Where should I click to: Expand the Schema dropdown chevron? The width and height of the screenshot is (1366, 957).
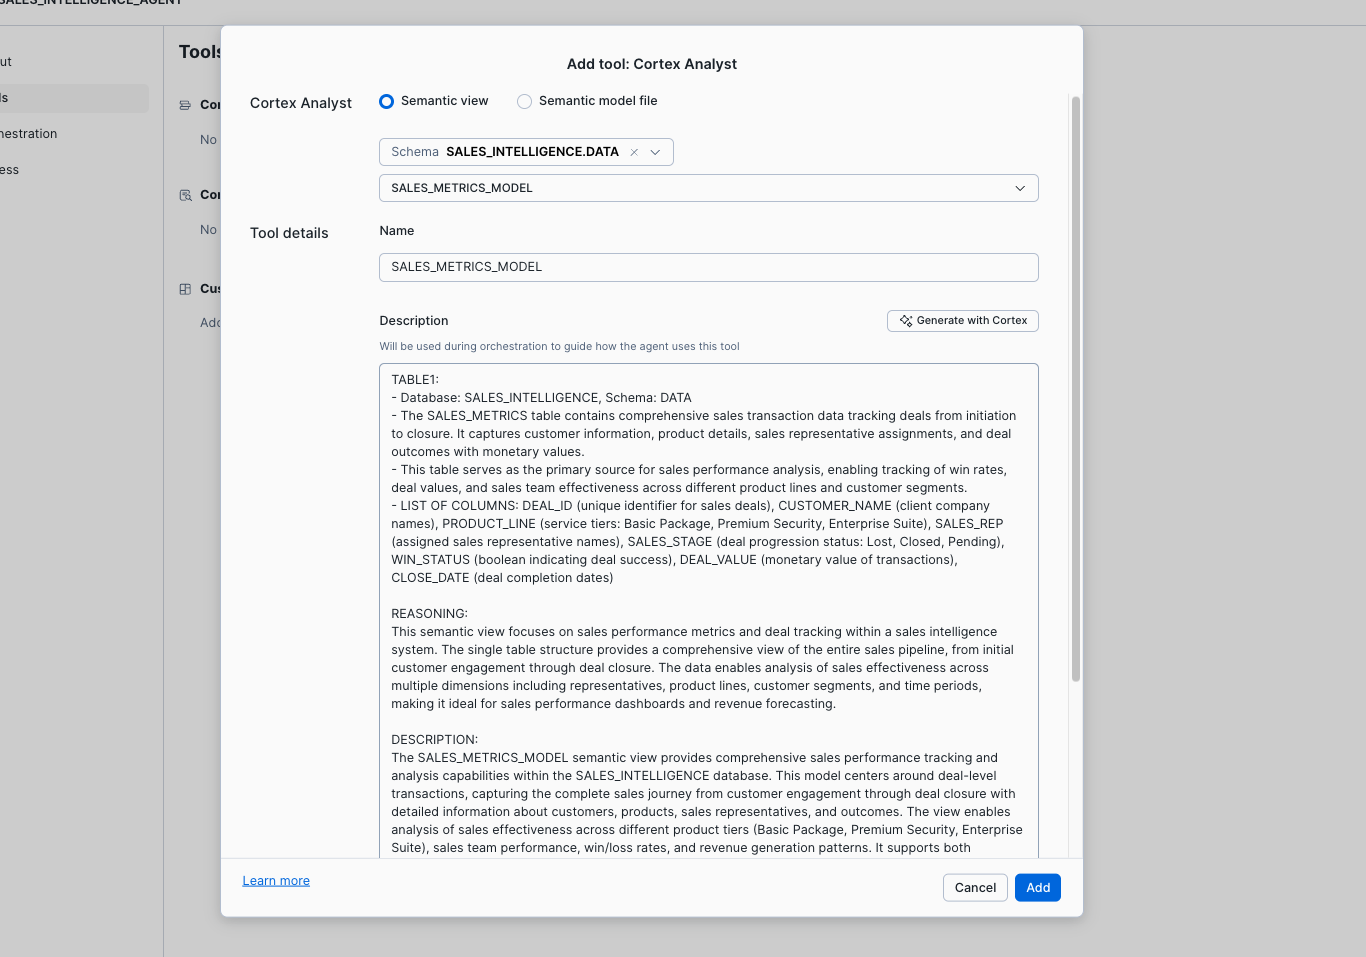656,152
